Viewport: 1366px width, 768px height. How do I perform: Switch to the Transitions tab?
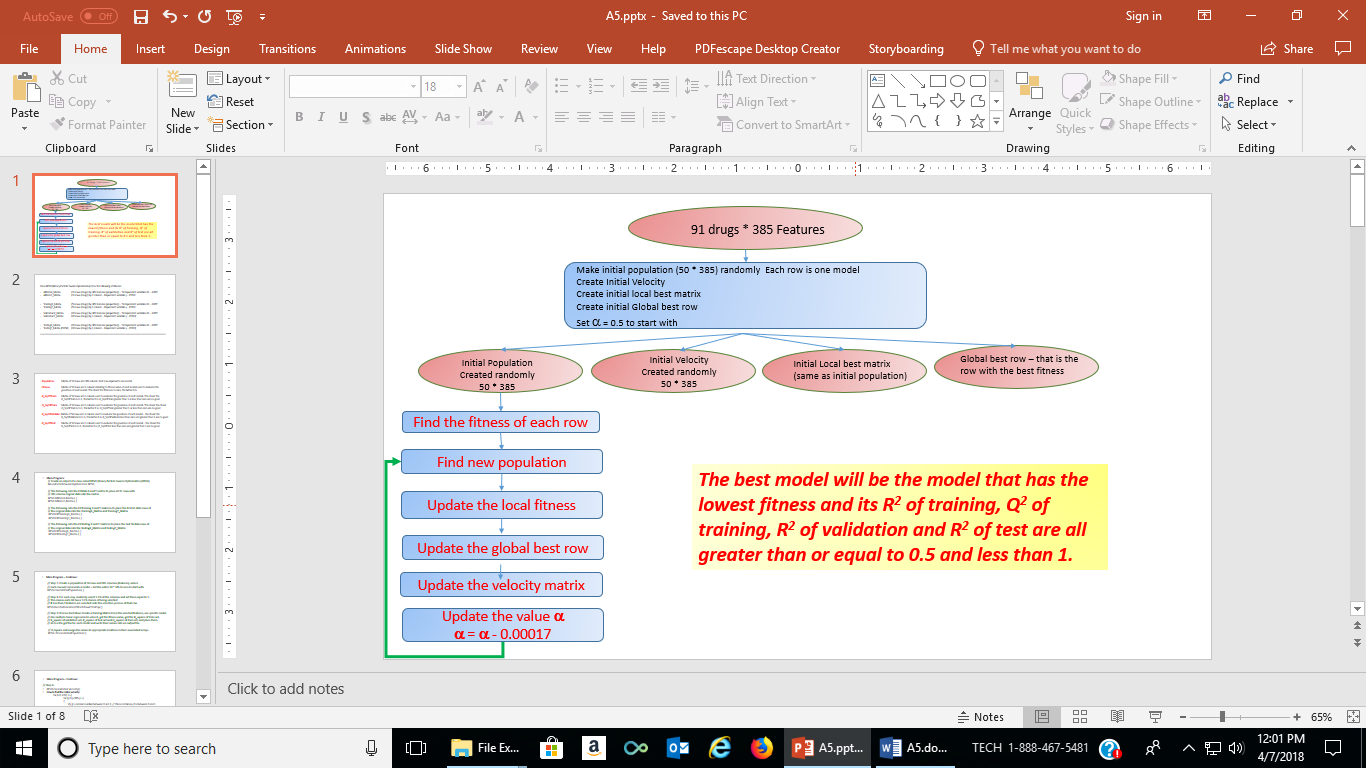(288, 49)
